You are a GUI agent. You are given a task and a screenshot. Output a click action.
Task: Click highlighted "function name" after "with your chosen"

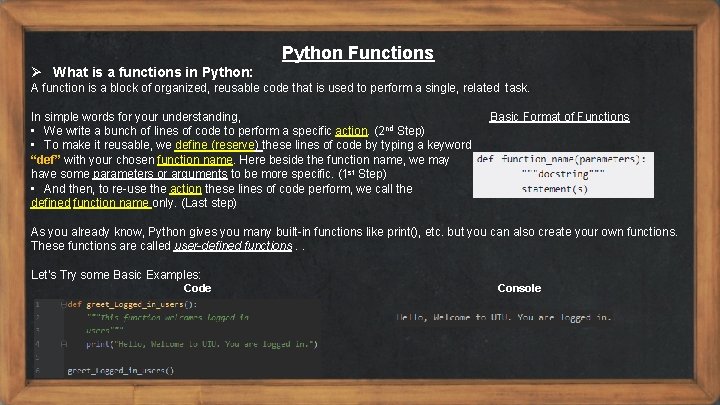click(x=195, y=160)
